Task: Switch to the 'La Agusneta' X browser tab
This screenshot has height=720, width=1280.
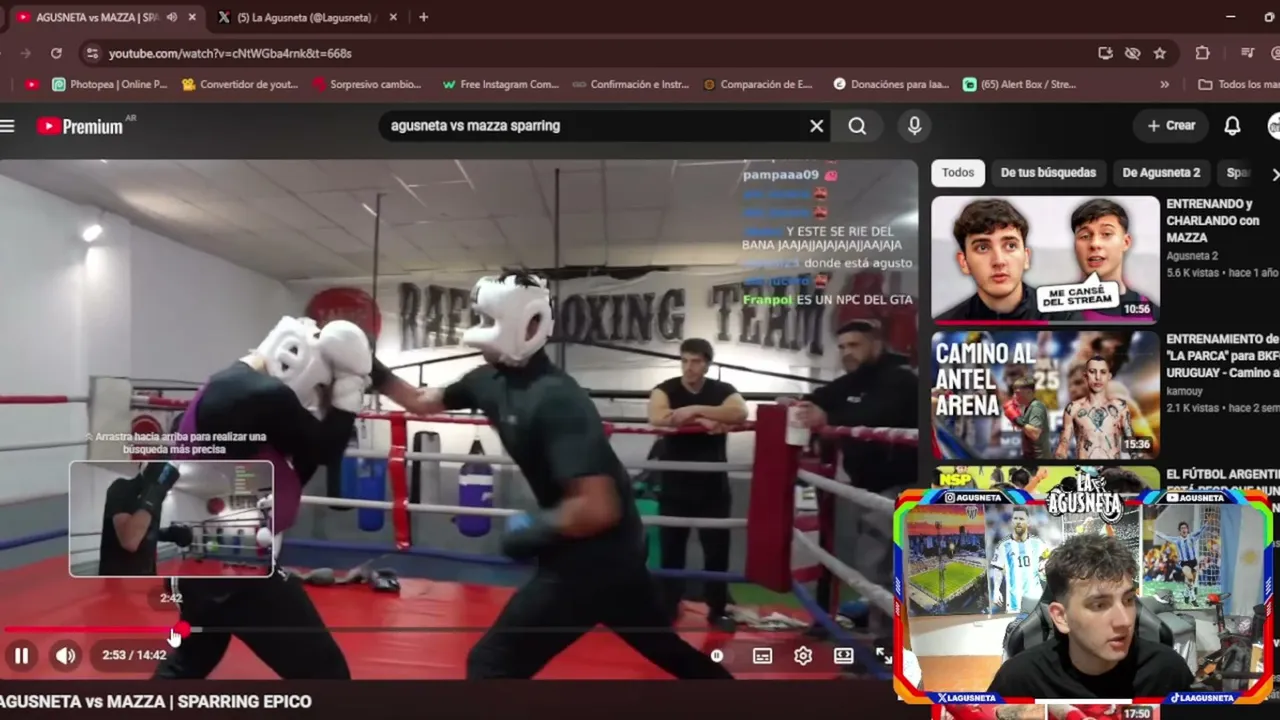Action: point(304,17)
